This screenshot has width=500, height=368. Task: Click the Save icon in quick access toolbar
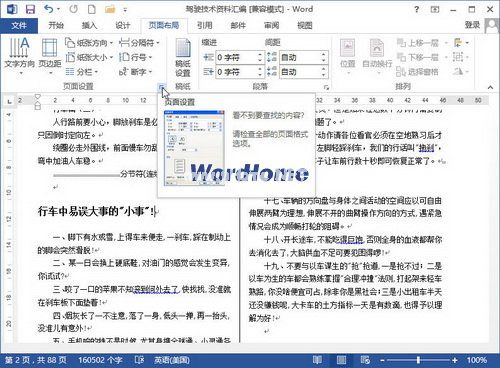30,9
